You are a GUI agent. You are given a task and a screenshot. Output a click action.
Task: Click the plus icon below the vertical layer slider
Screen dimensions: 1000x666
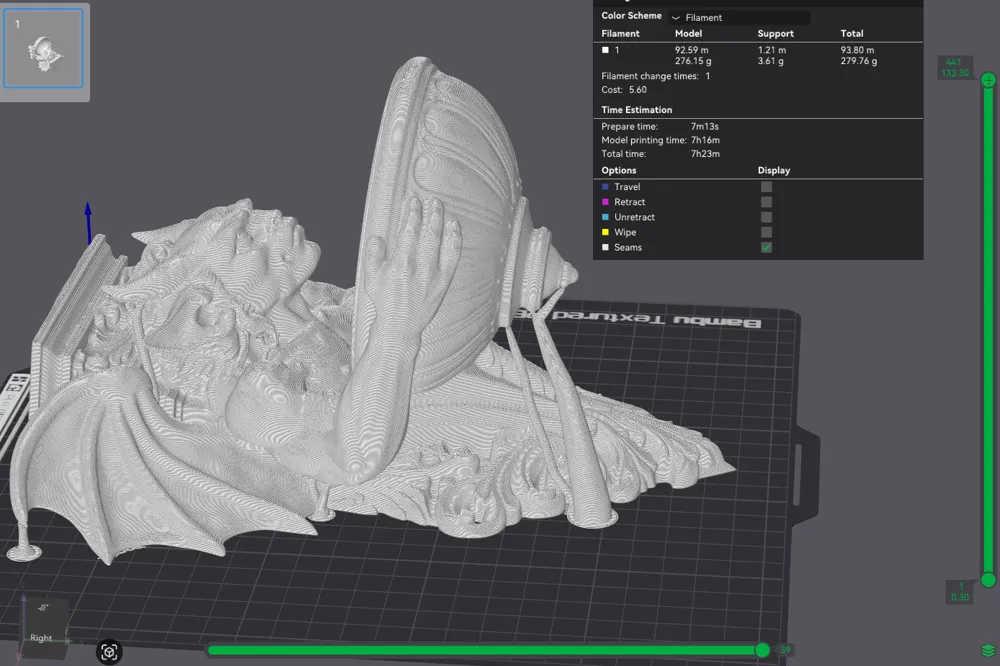pos(988,580)
